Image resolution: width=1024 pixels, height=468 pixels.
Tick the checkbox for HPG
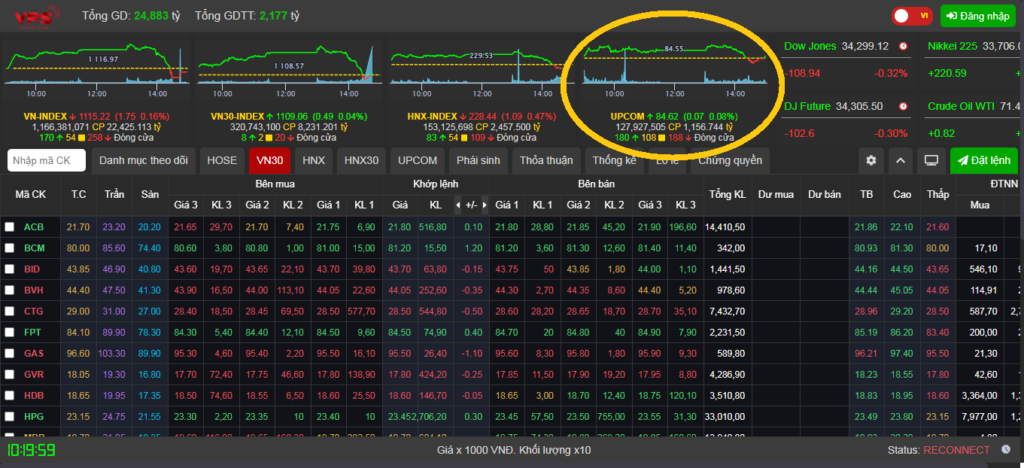(x=9, y=416)
